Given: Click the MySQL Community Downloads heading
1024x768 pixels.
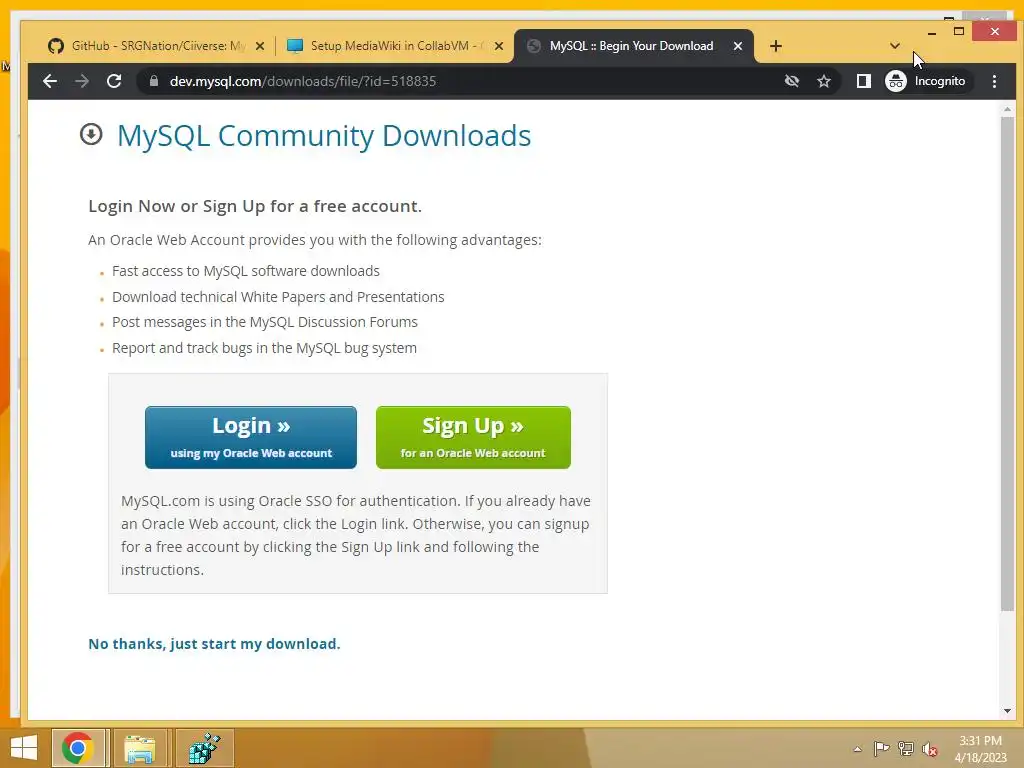Looking at the screenshot, I should [x=324, y=136].
